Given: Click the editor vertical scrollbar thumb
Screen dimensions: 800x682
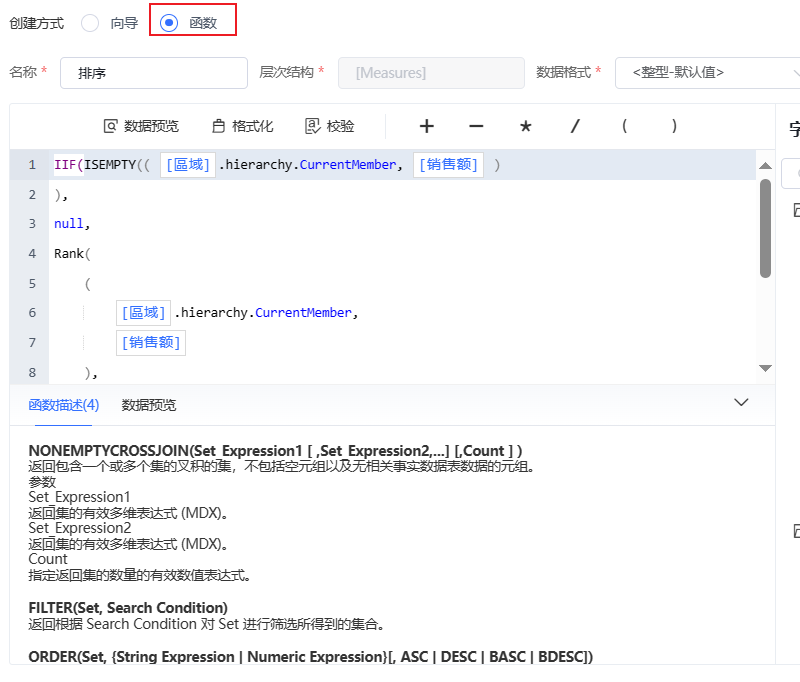Looking at the screenshot, I should (765, 228).
